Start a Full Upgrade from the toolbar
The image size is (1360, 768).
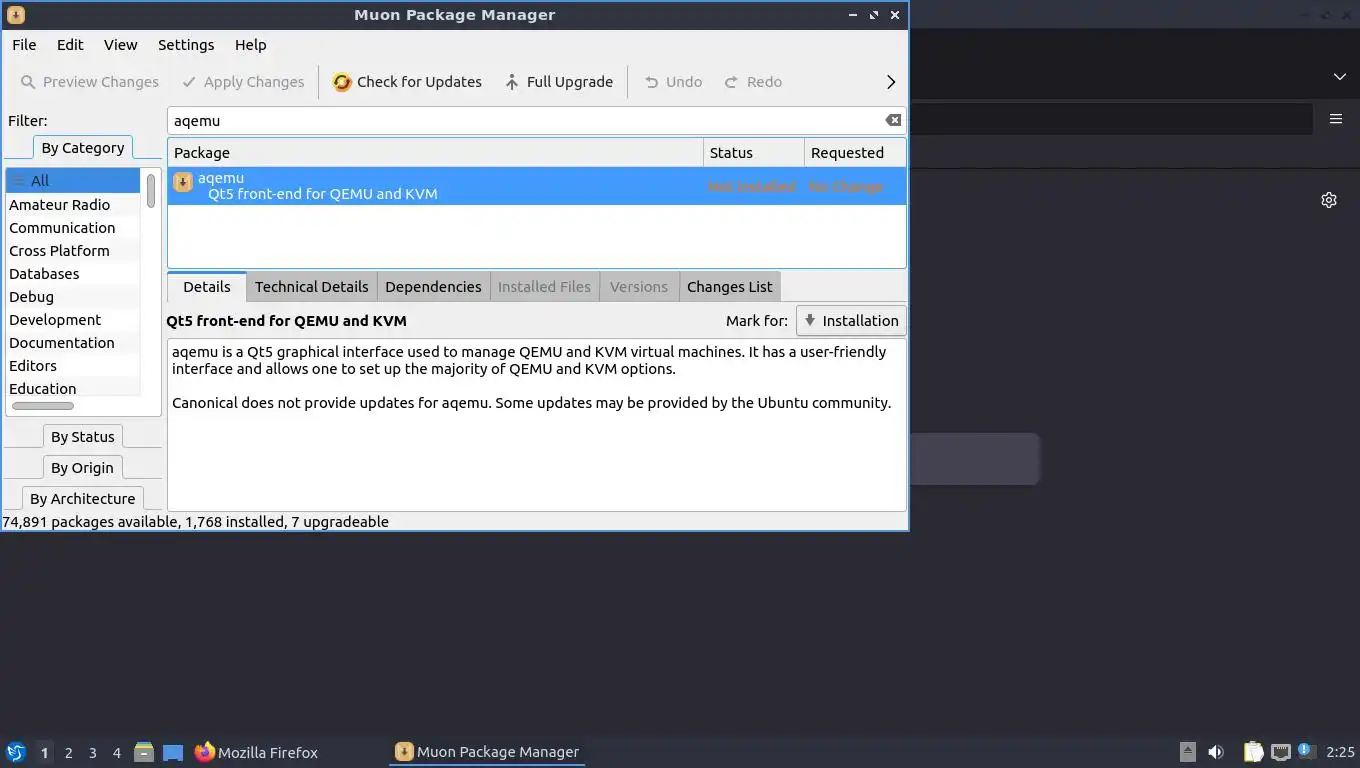[x=558, y=82]
